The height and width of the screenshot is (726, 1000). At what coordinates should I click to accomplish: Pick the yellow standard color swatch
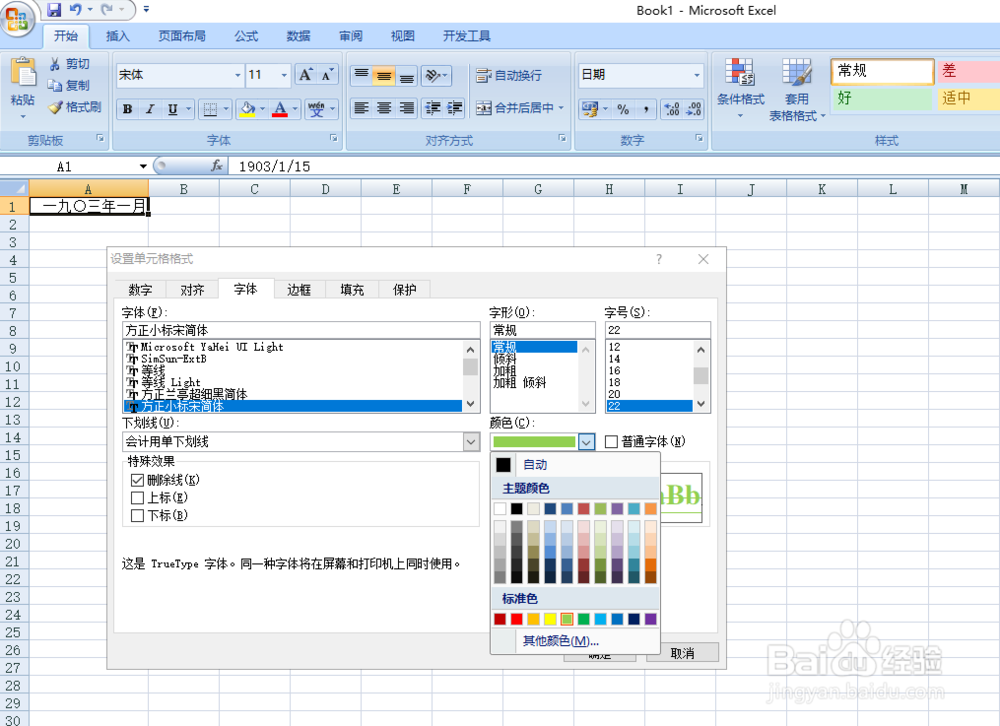pos(550,619)
